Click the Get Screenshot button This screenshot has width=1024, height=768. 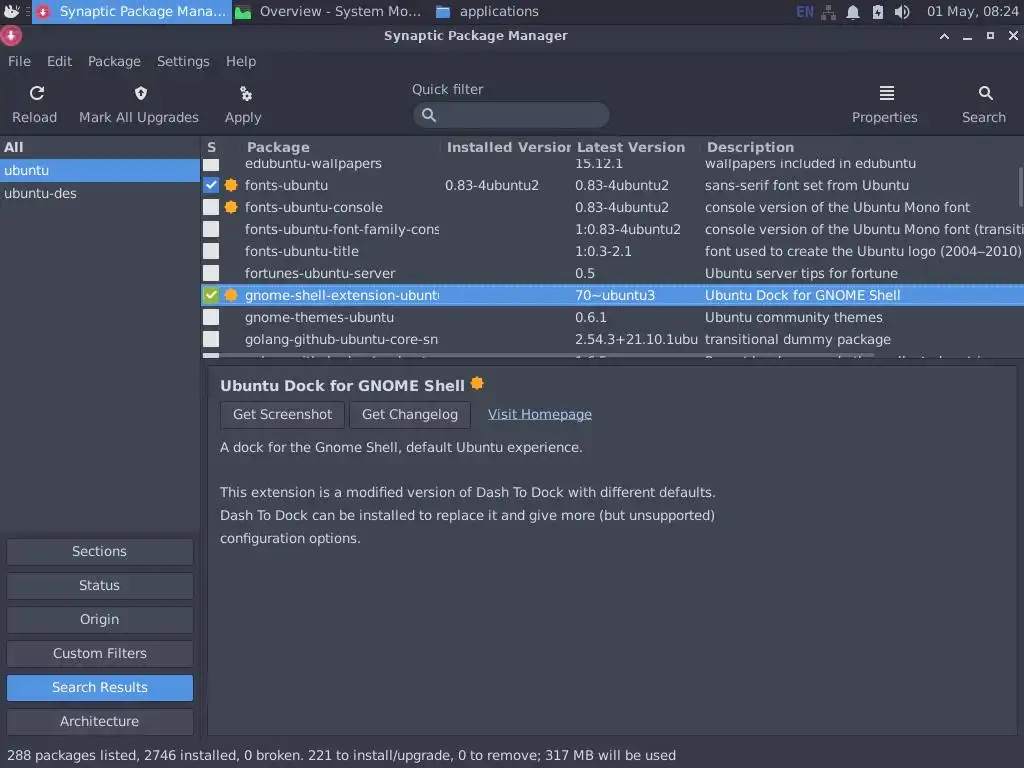[x=282, y=415]
